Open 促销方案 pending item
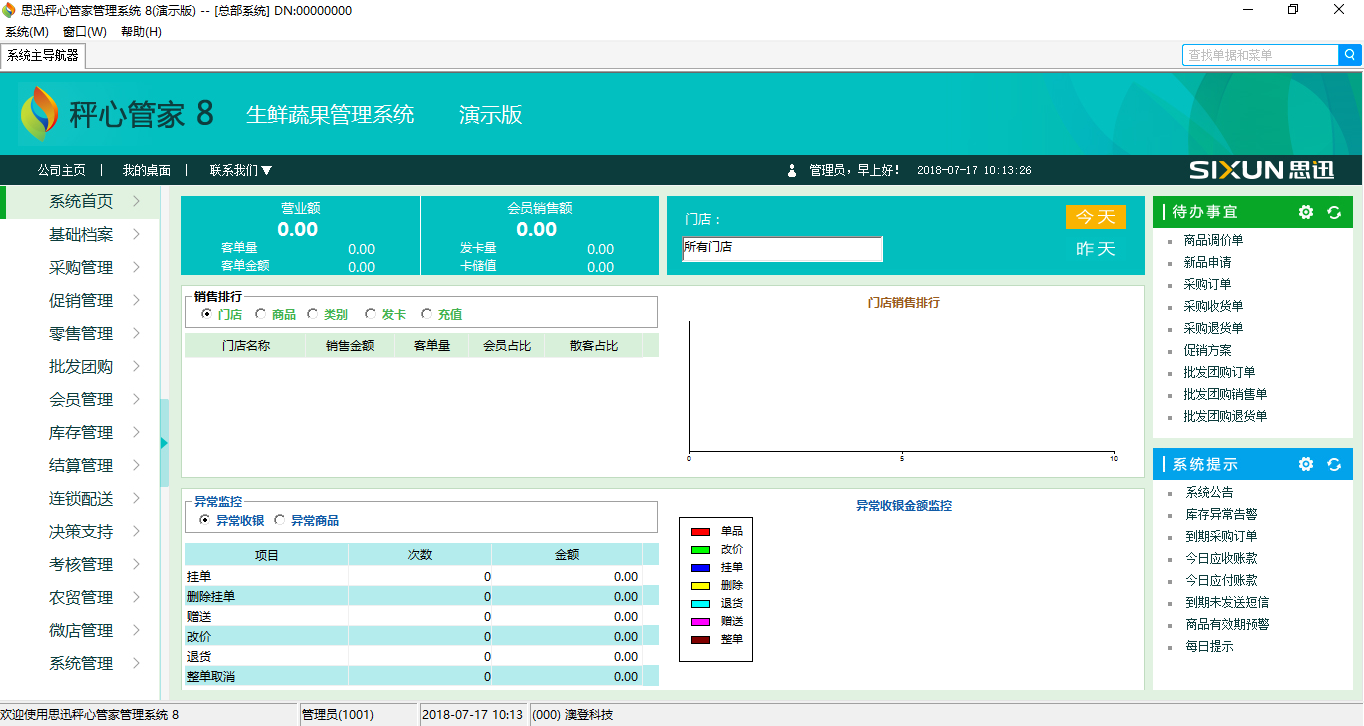The width and height of the screenshot is (1364, 726). 1207,351
